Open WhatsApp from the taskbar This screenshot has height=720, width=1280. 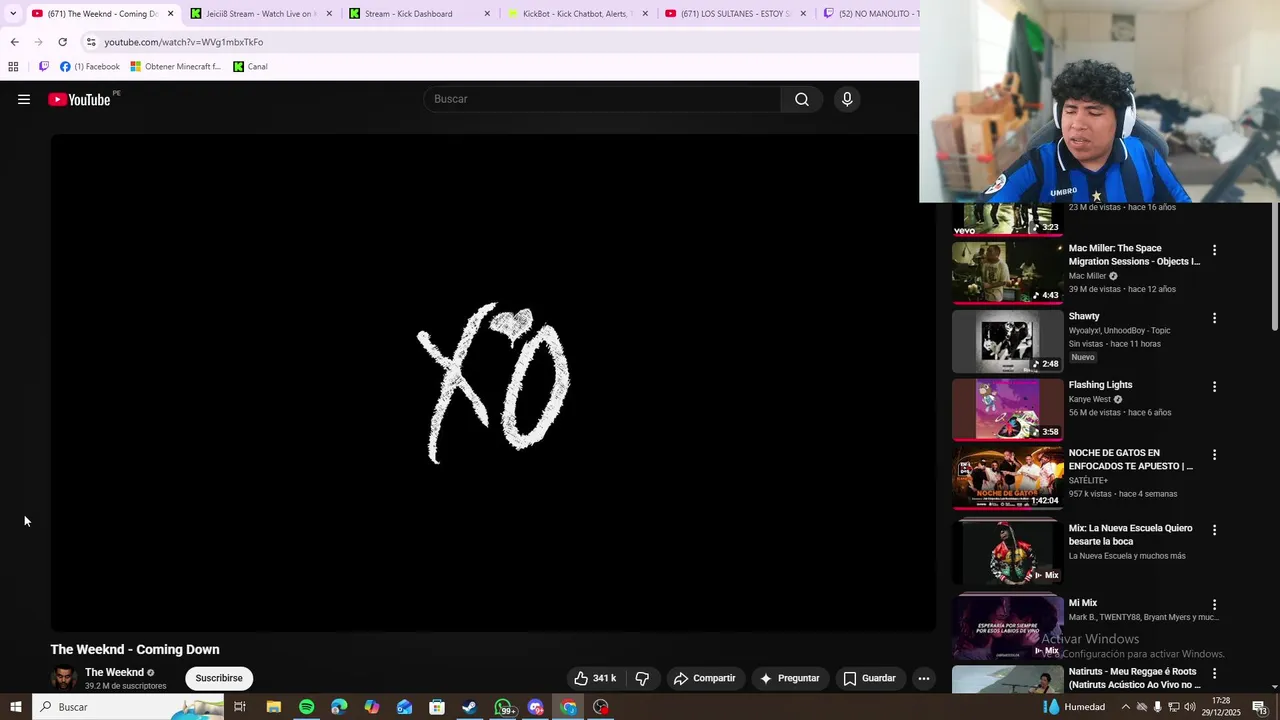503,707
